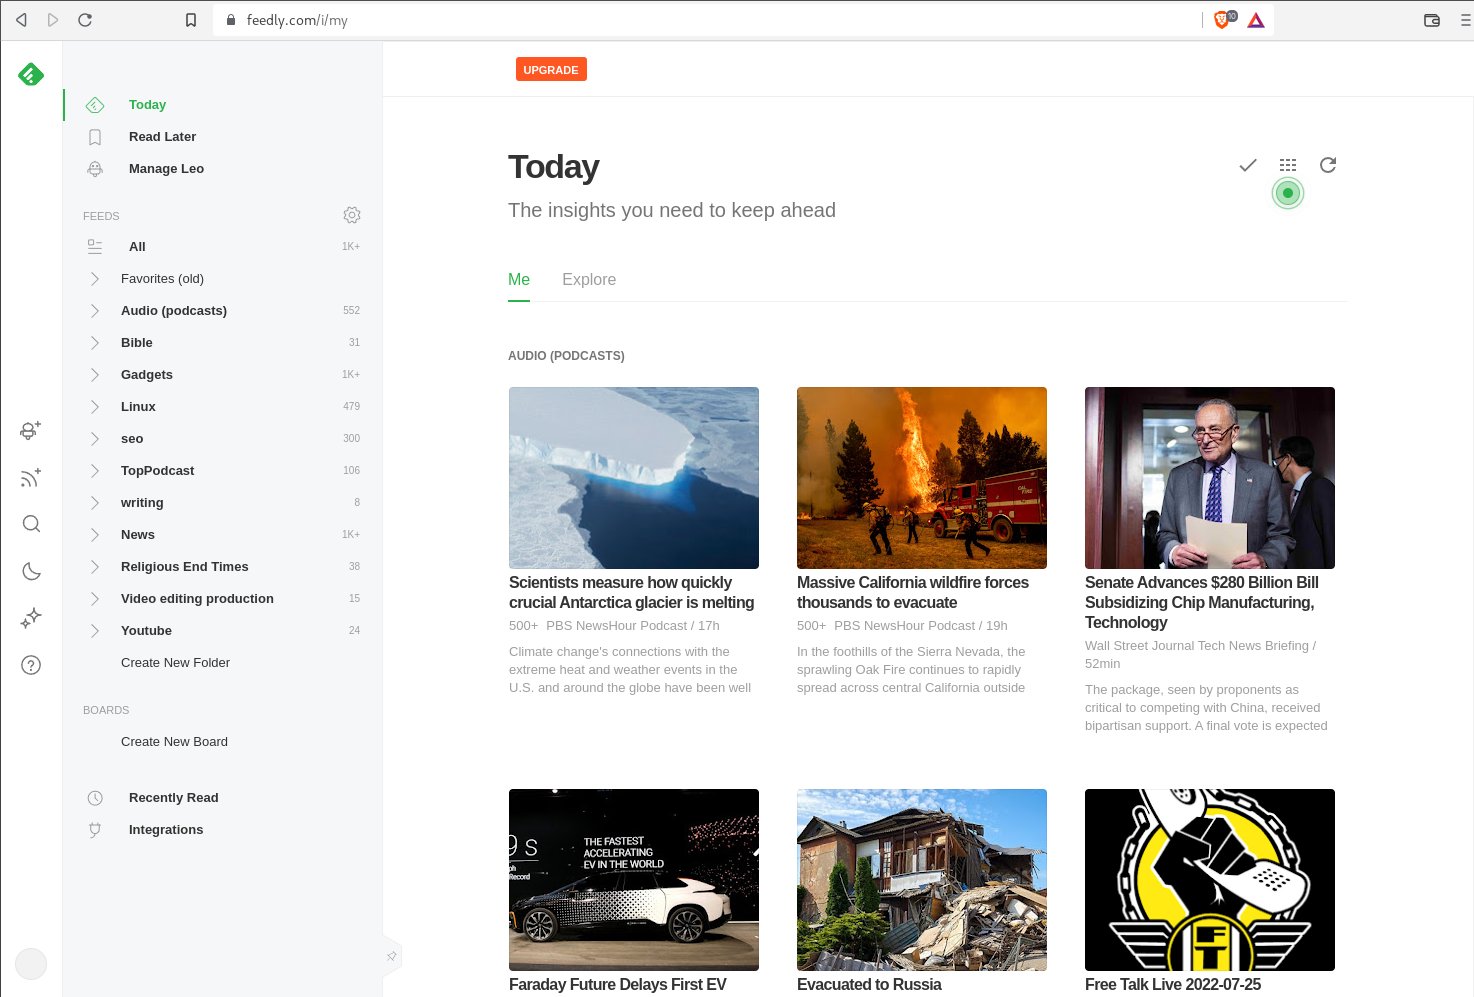Toggle dark mode with the moon icon
This screenshot has width=1474, height=997.
(x=30, y=571)
